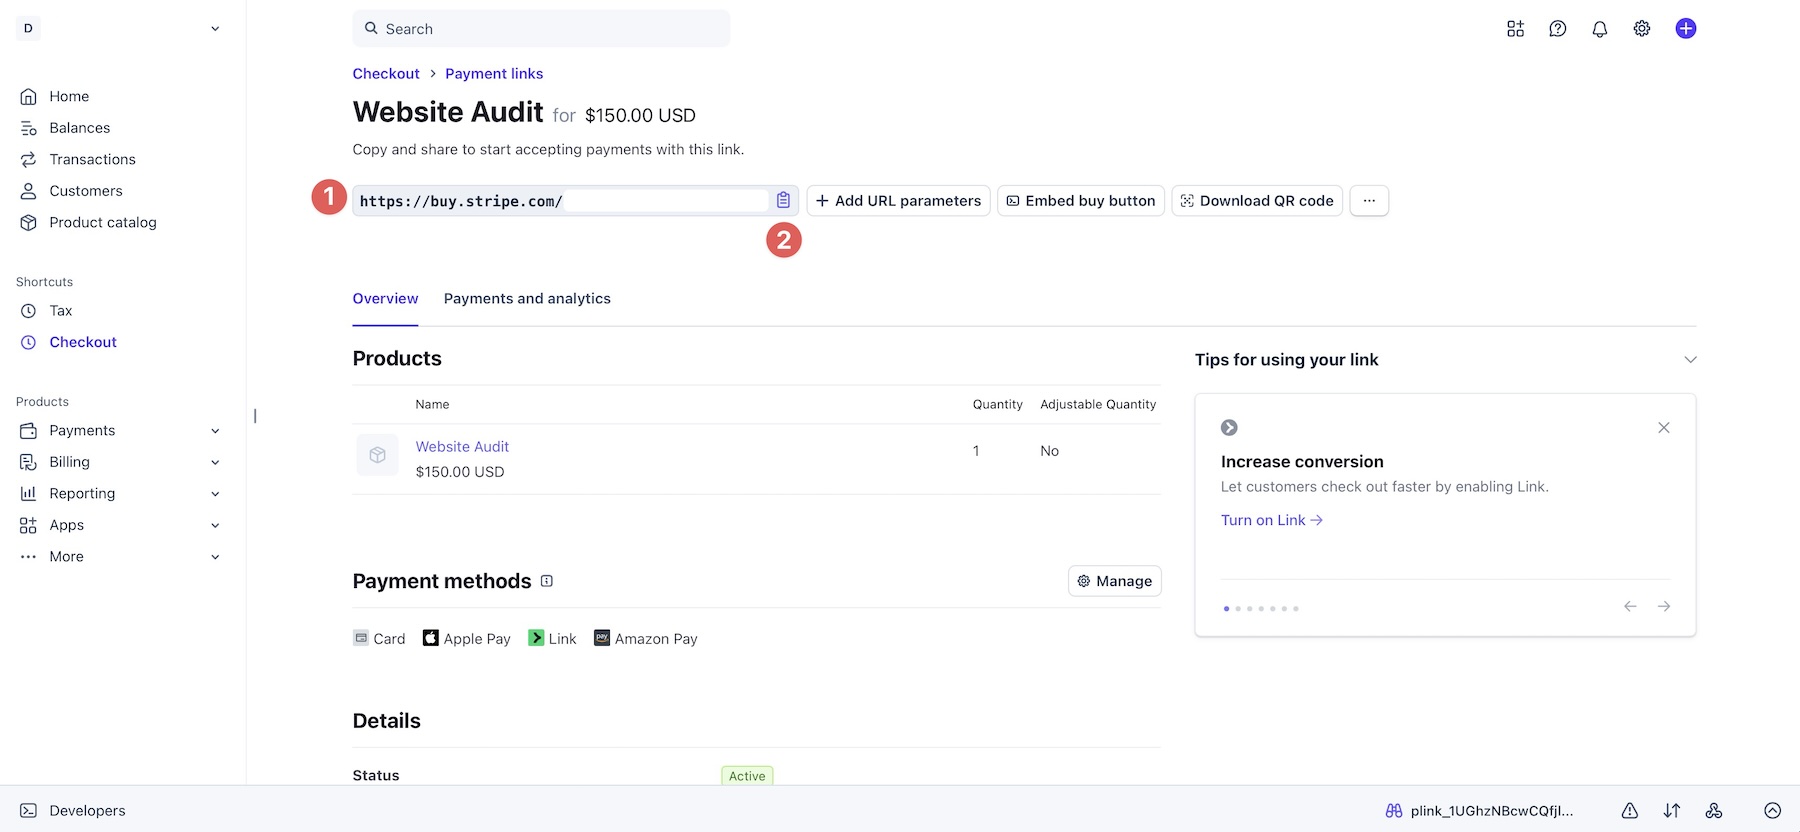Click the Turn on Link link
This screenshot has height=832, width=1800.
click(1272, 520)
